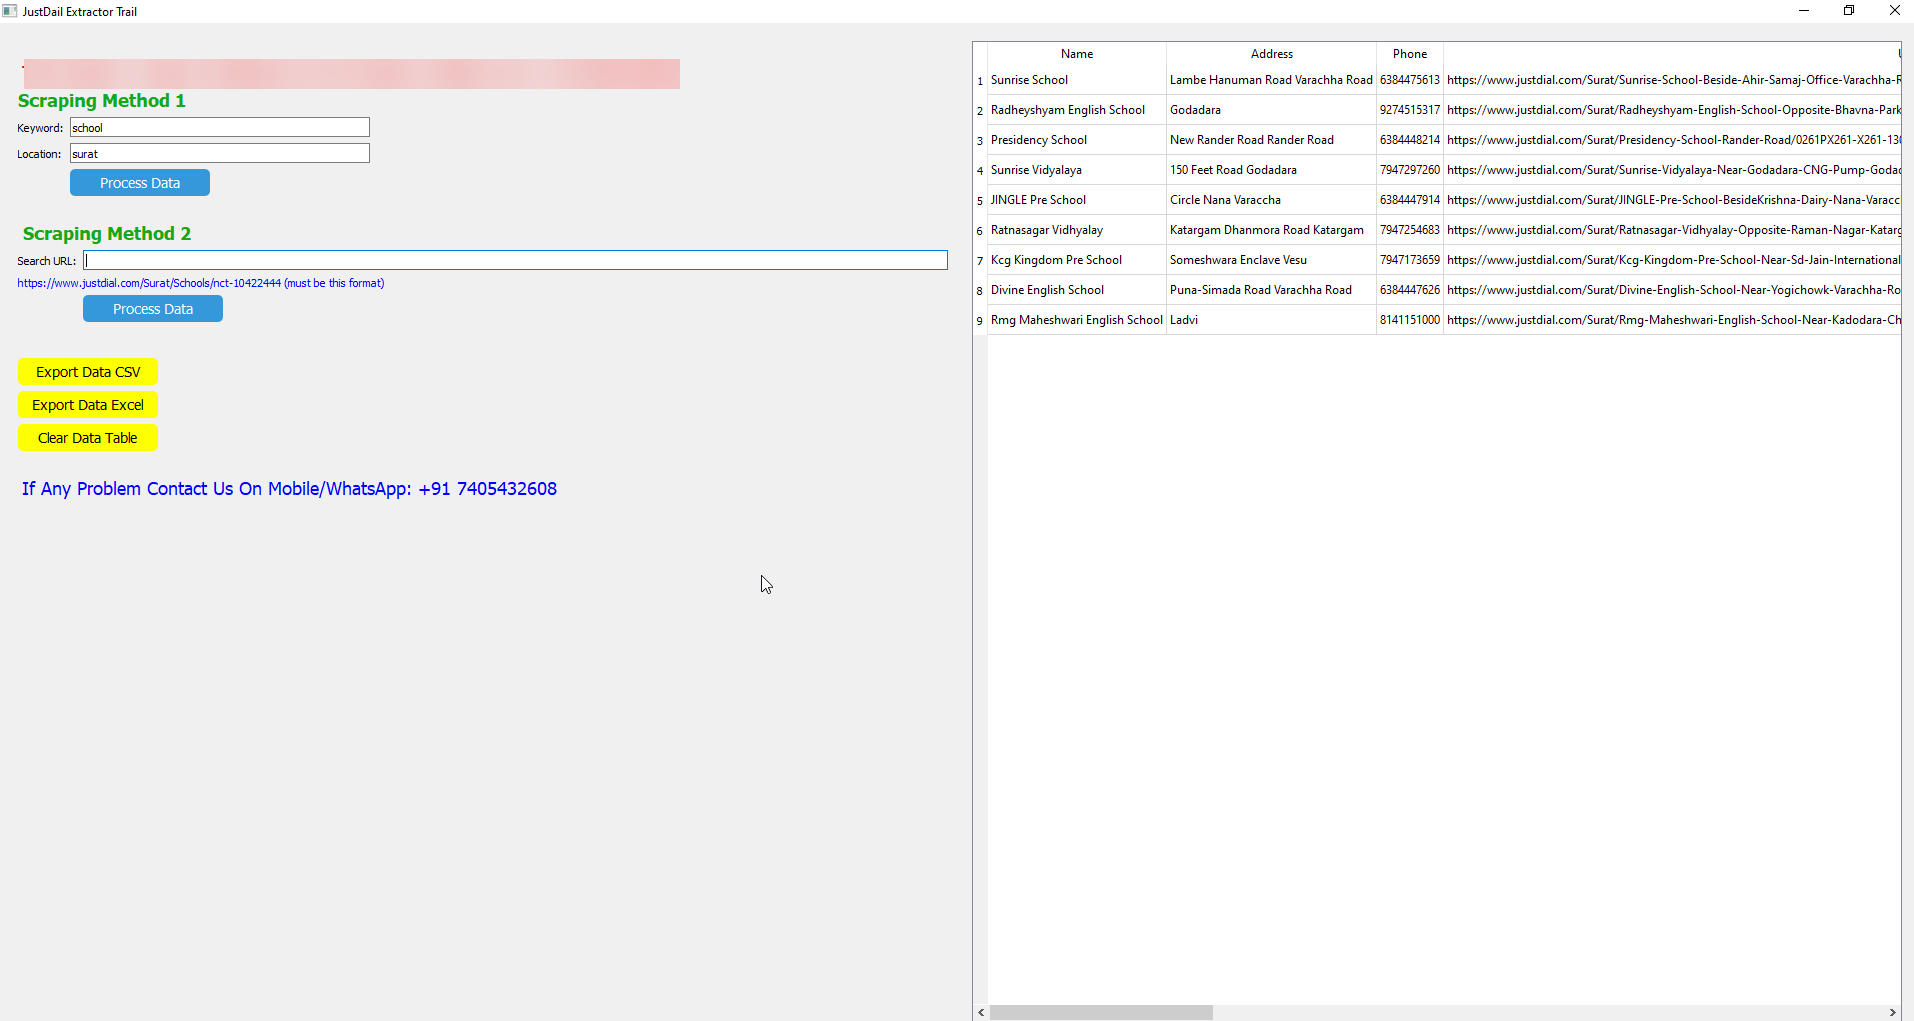1914x1021 pixels.
Task: Select phone number 6384447914
Action: pyautogui.click(x=1410, y=200)
